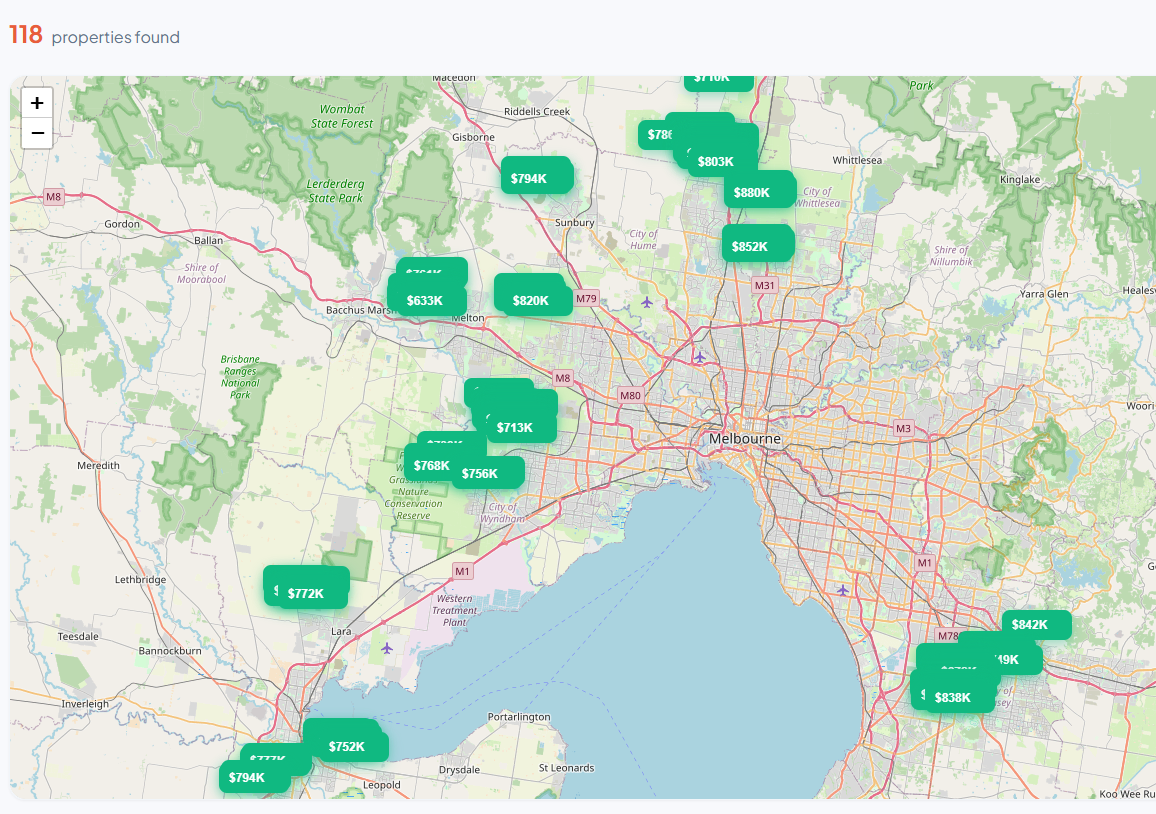
Task: Select the $880K property marker
Action: coord(759,192)
